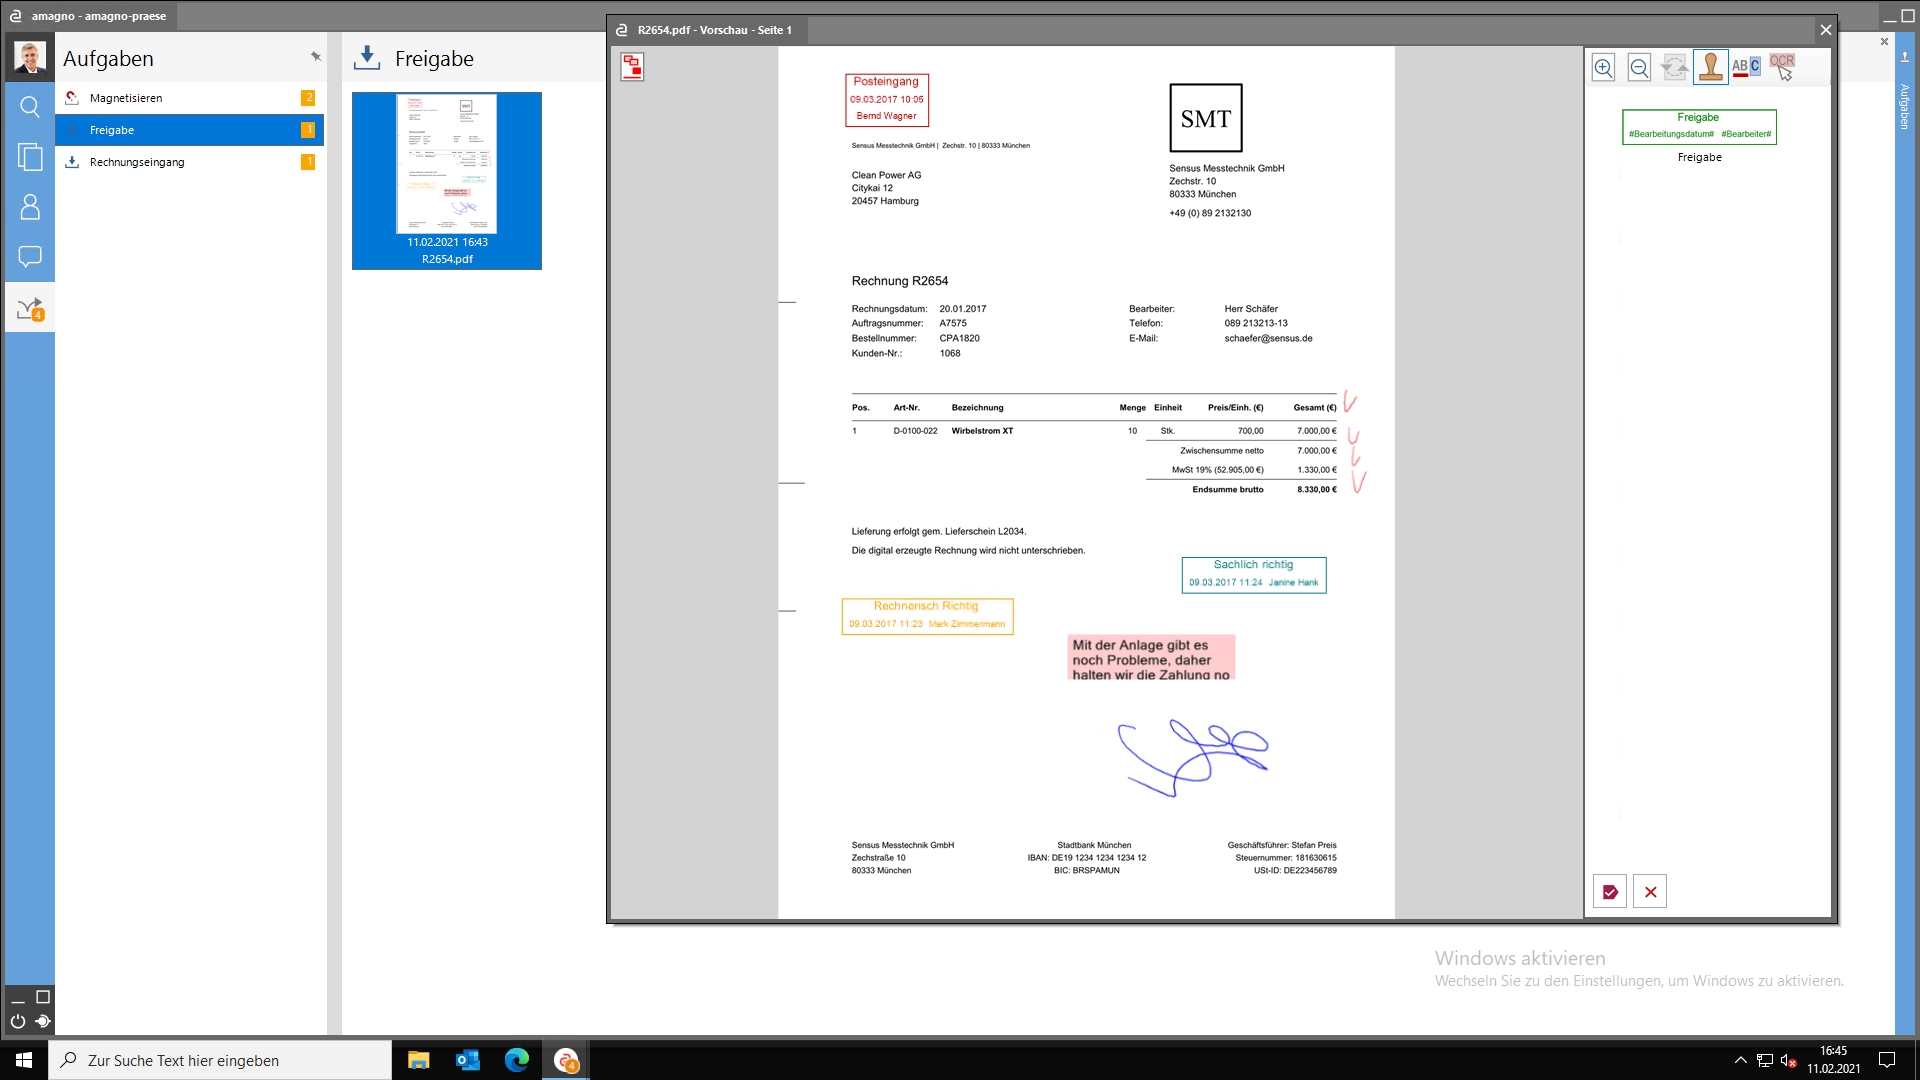Cancel stamping with the red X button

pyautogui.click(x=1650, y=892)
